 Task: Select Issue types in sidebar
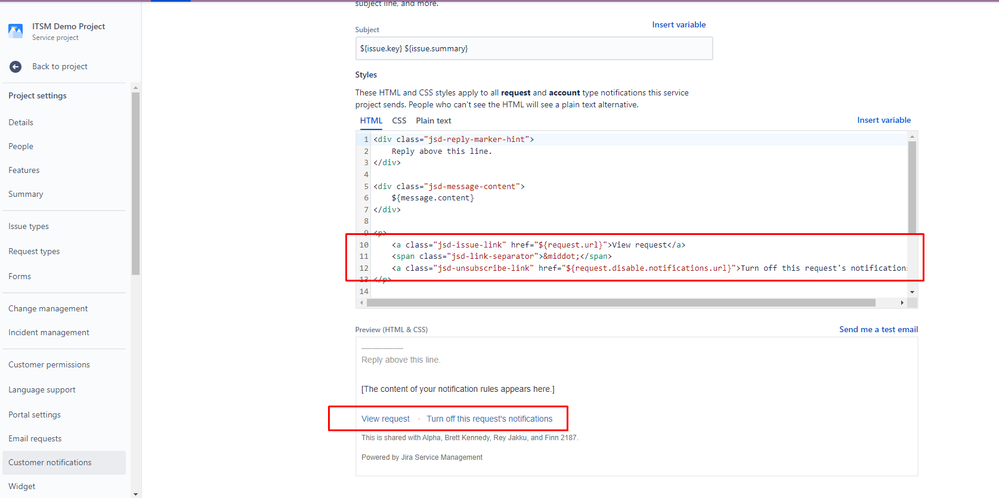coord(29,226)
